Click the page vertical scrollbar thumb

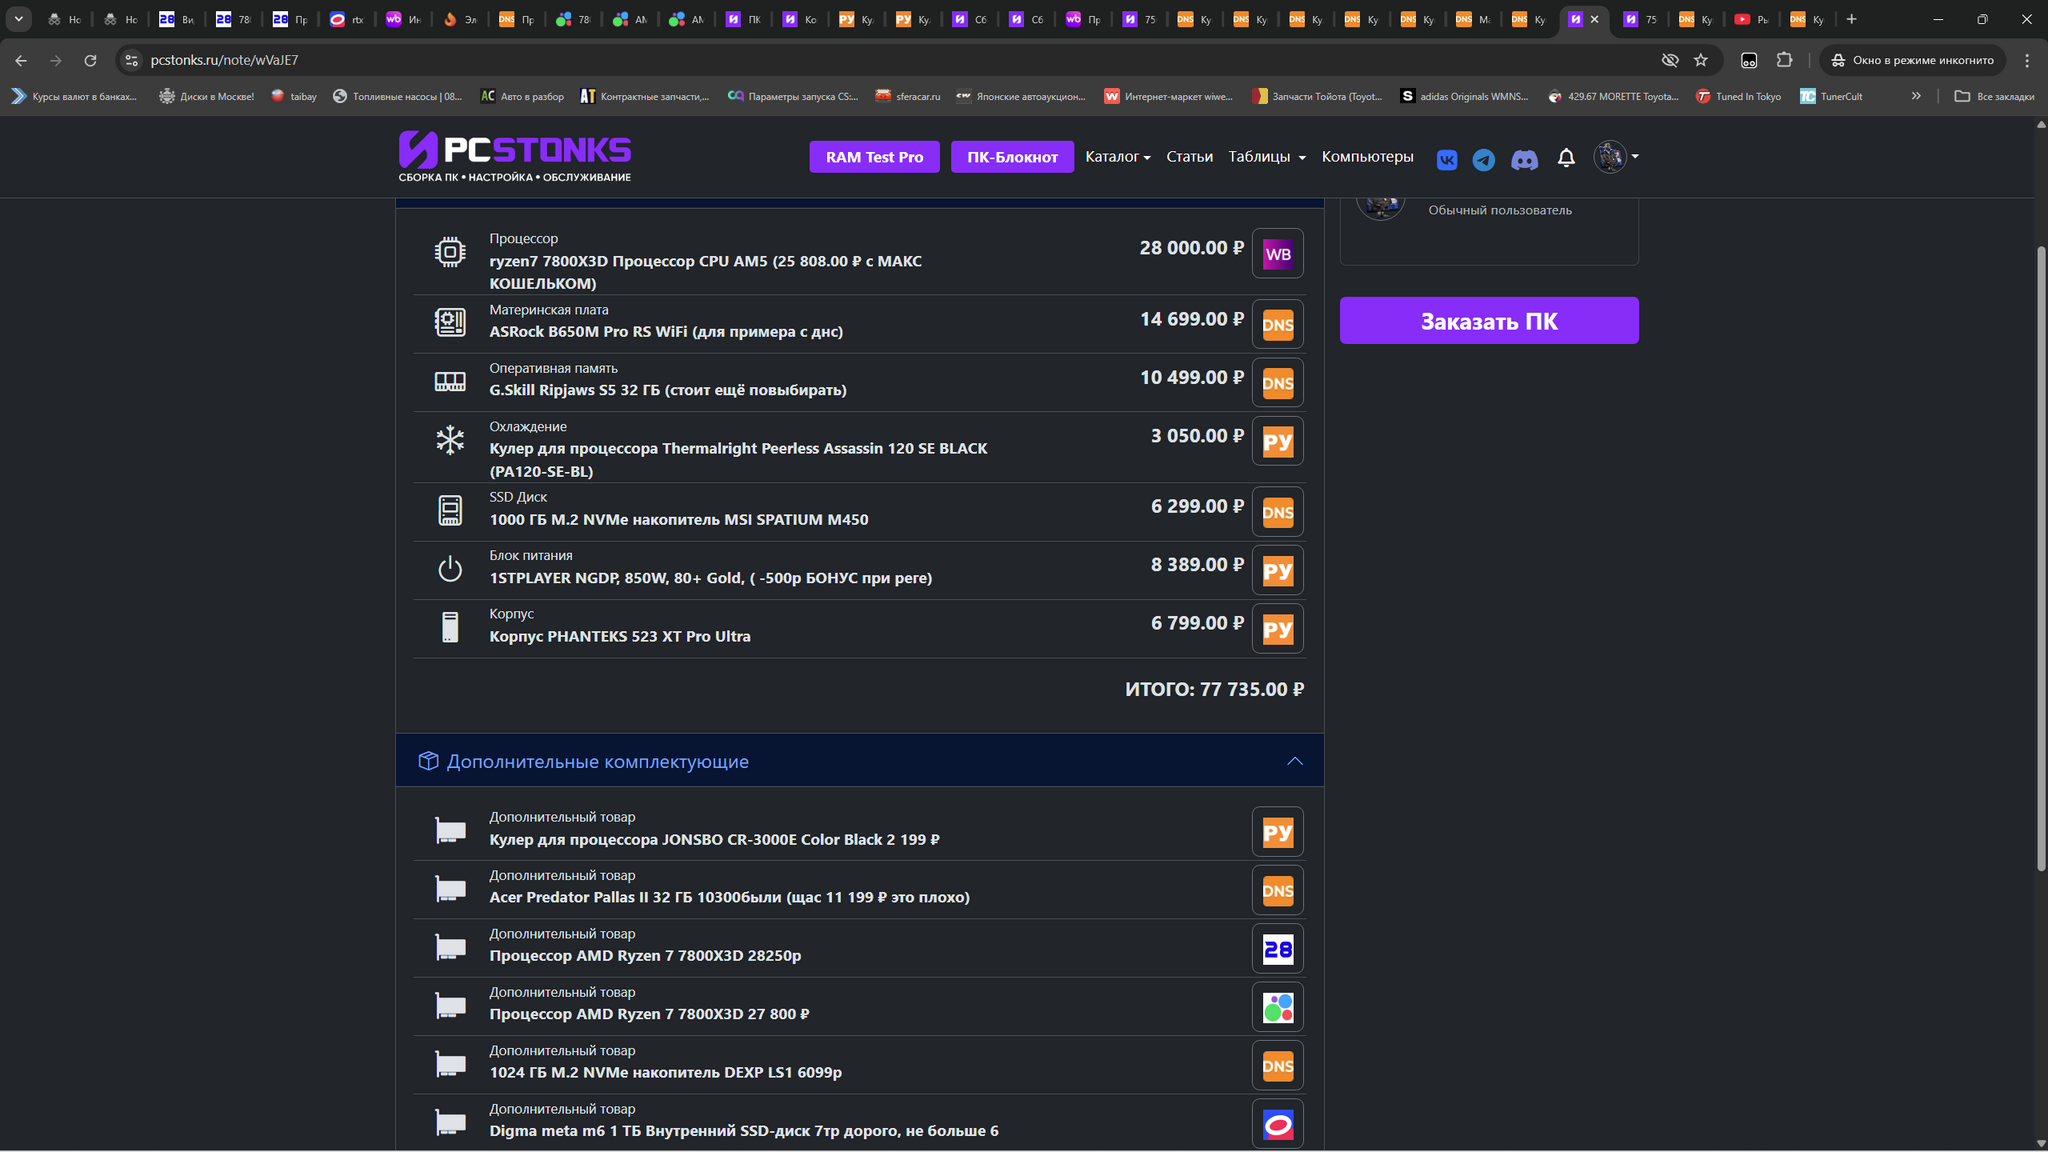pos(2041,558)
